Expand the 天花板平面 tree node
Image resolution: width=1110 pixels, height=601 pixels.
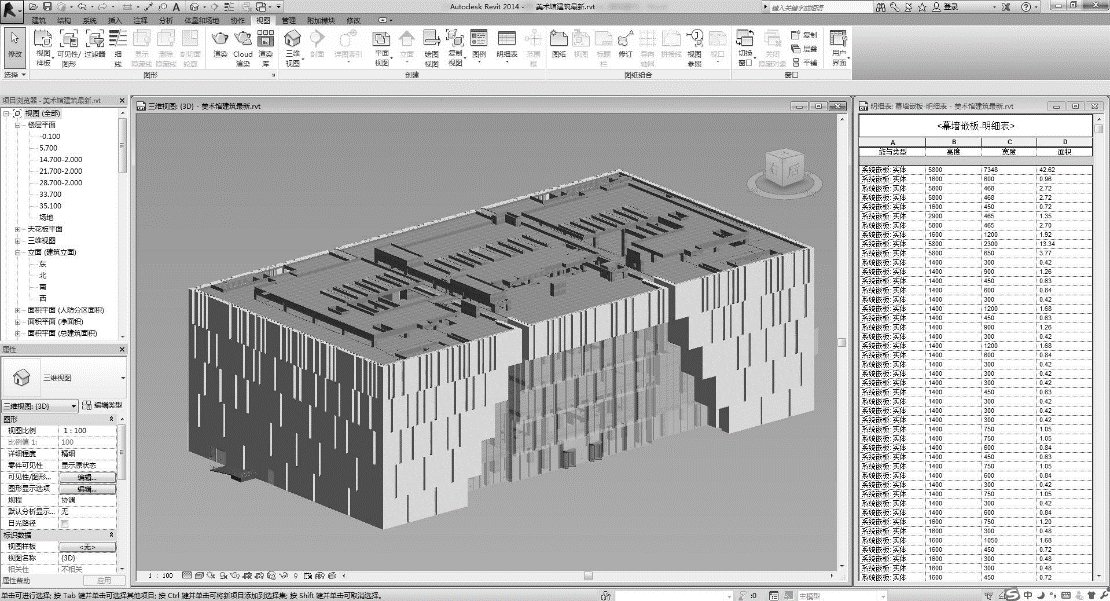(18, 229)
